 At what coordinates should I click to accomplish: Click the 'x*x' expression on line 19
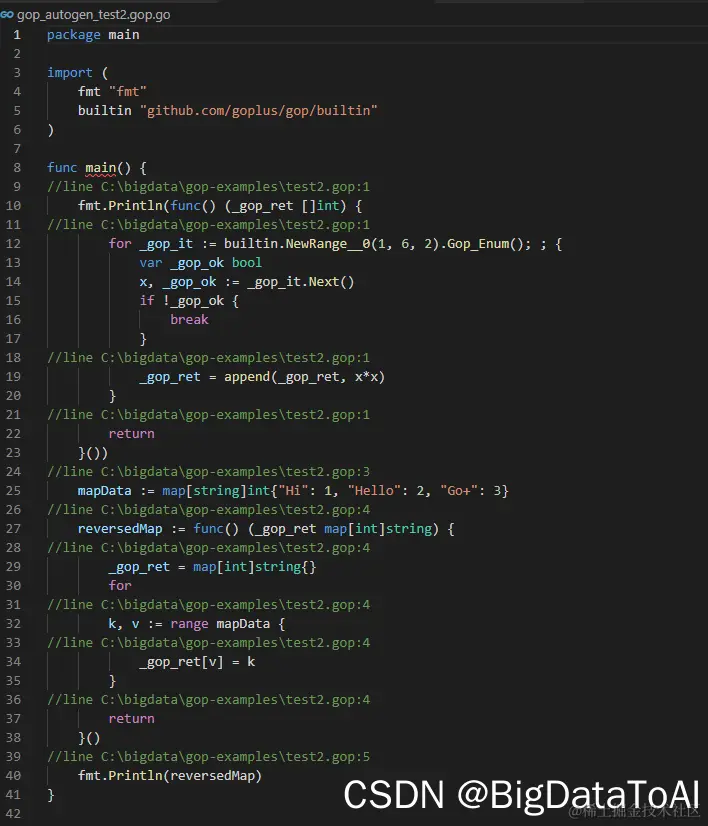pyautogui.click(x=366, y=377)
